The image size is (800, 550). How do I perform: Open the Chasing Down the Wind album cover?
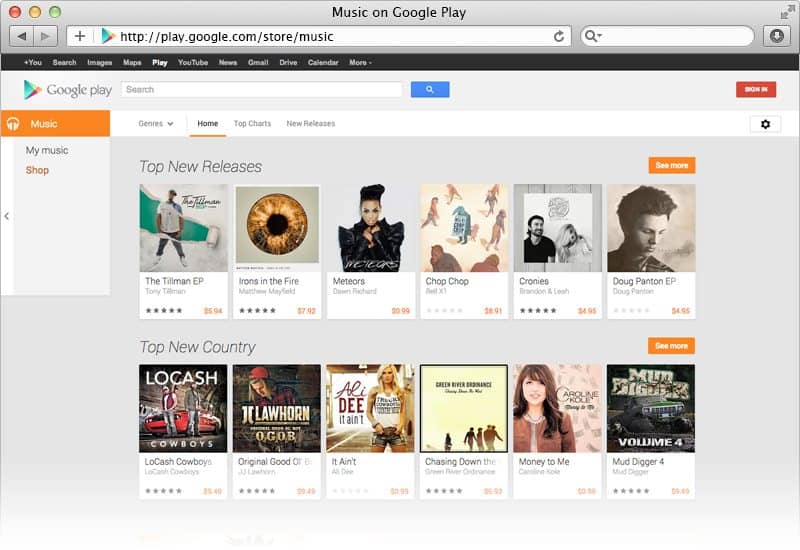[464, 408]
